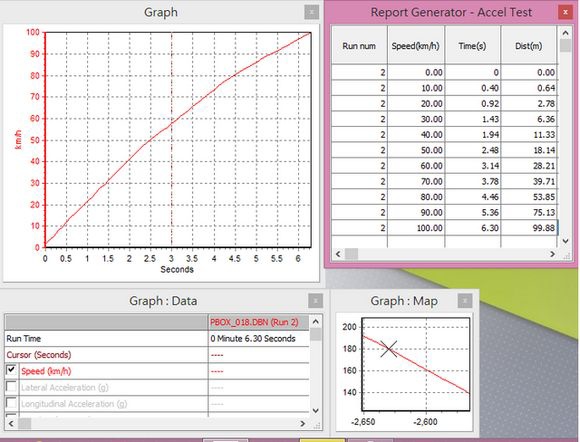Image resolution: width=580 pixels, height=442 pixels.
Task: Click the 100.00 speed cell
Action: click(416, 228)
